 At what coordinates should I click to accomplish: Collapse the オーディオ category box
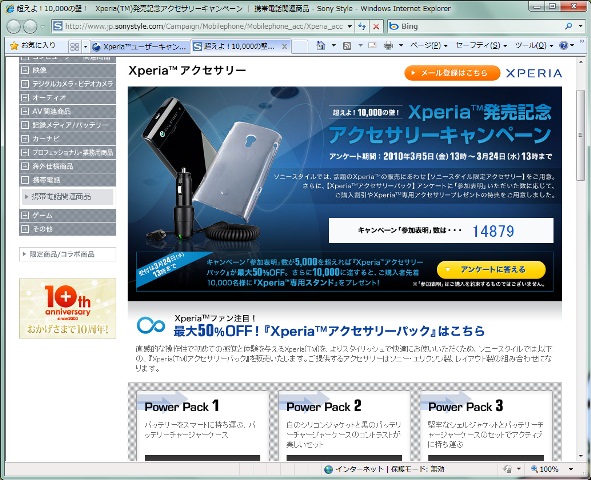tap(25, 98)
